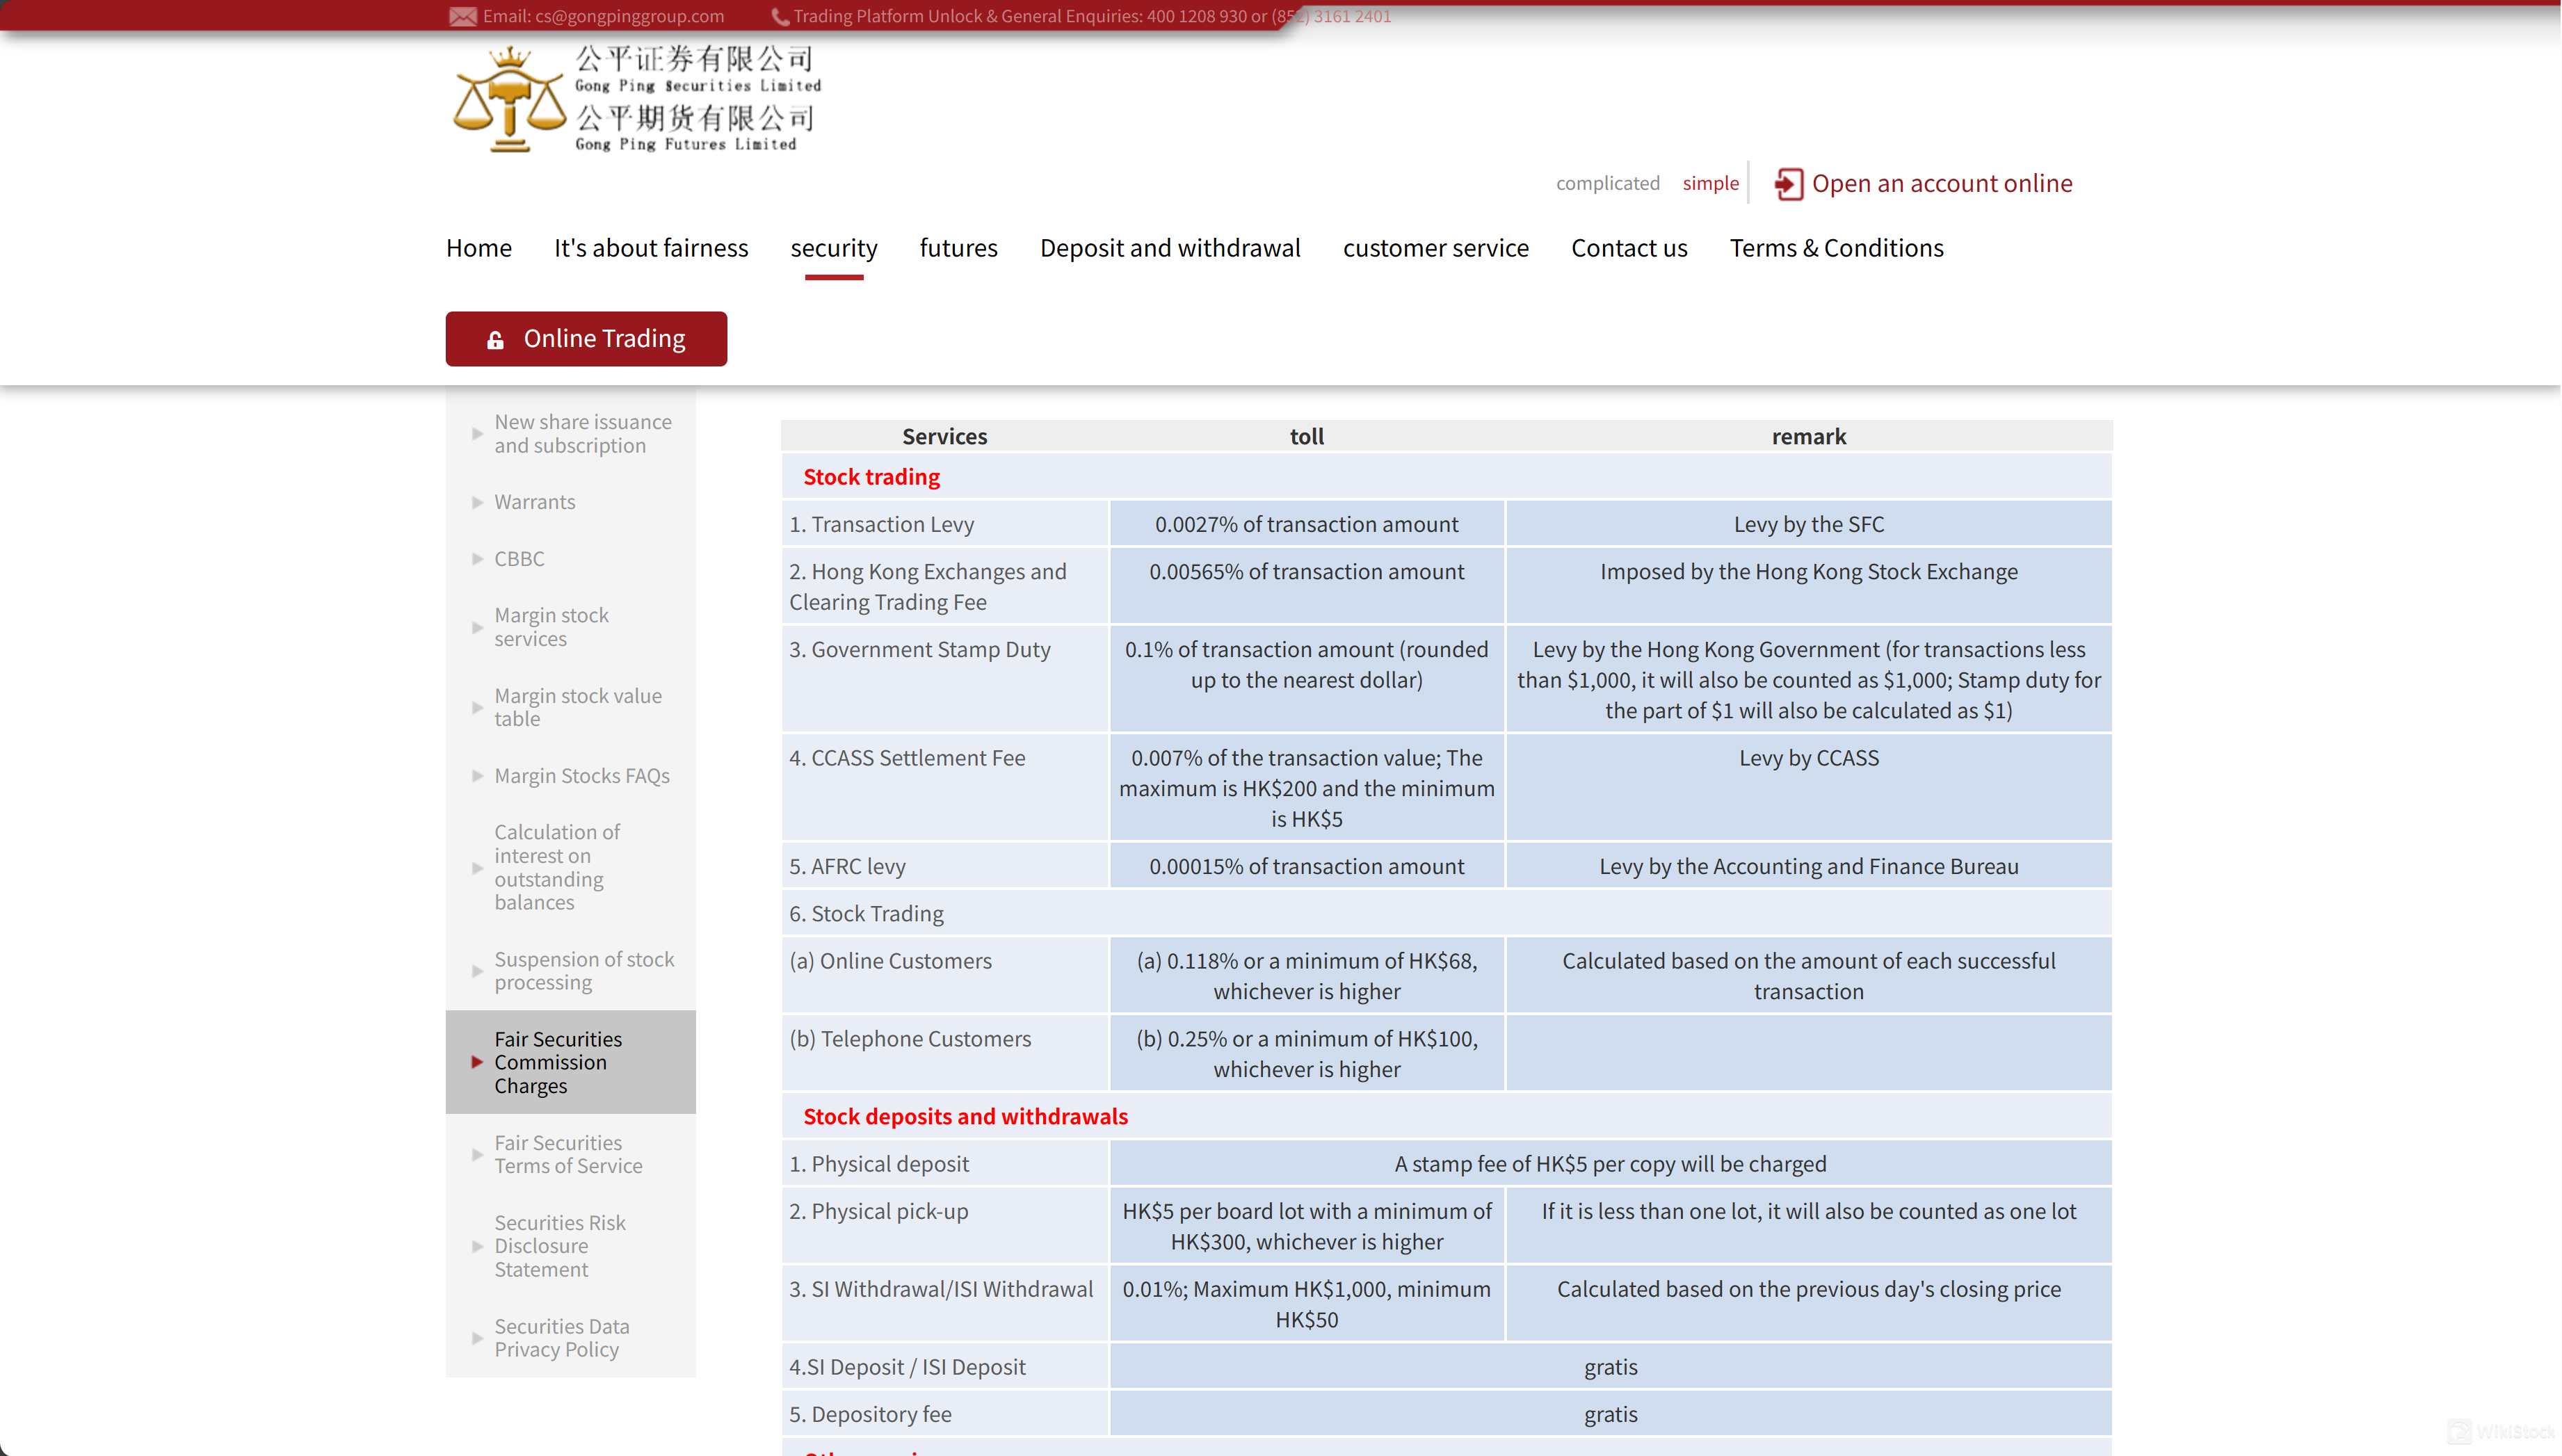Expand the security navigation menu
This screenshot has height=1456, width=2562.
click(833, 248)
